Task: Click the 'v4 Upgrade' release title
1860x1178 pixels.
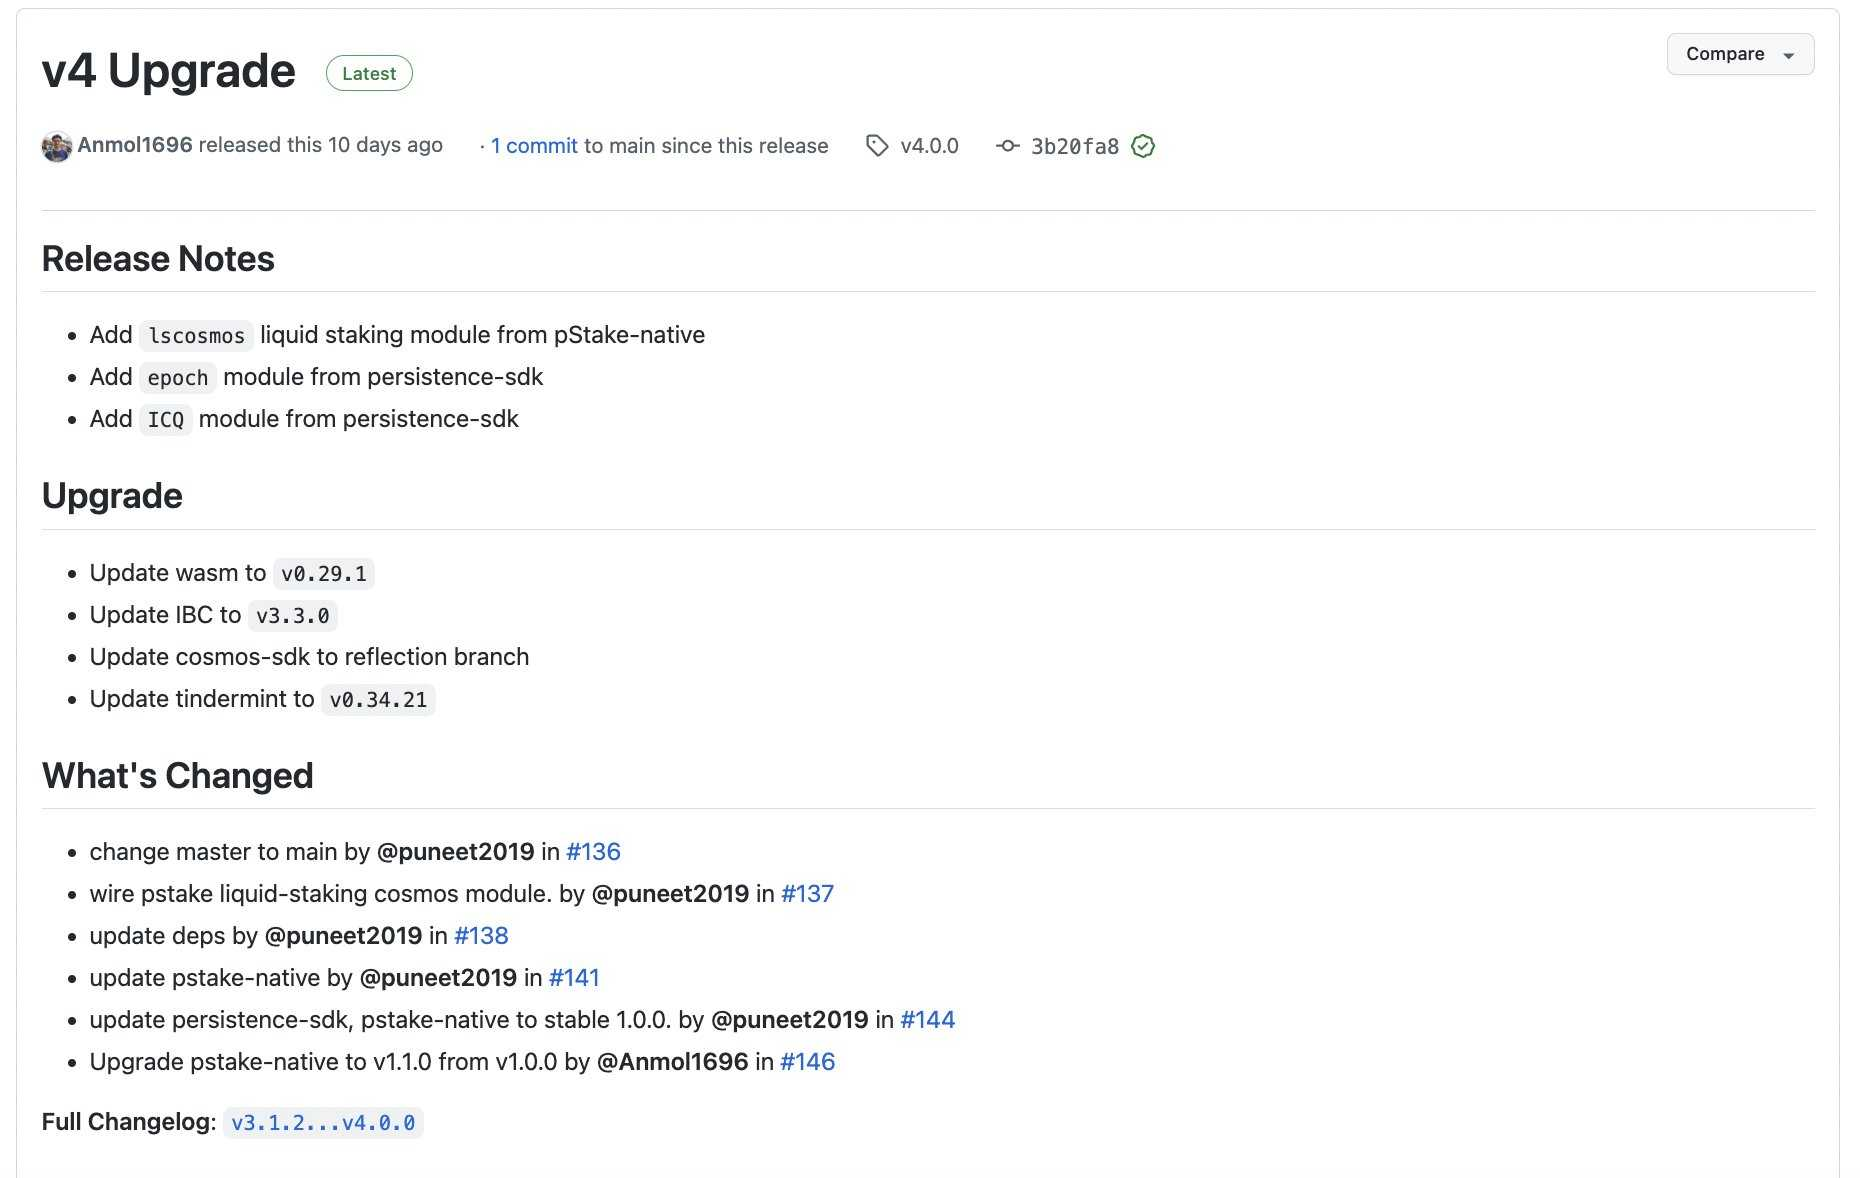Action: [x=169, y=71]
